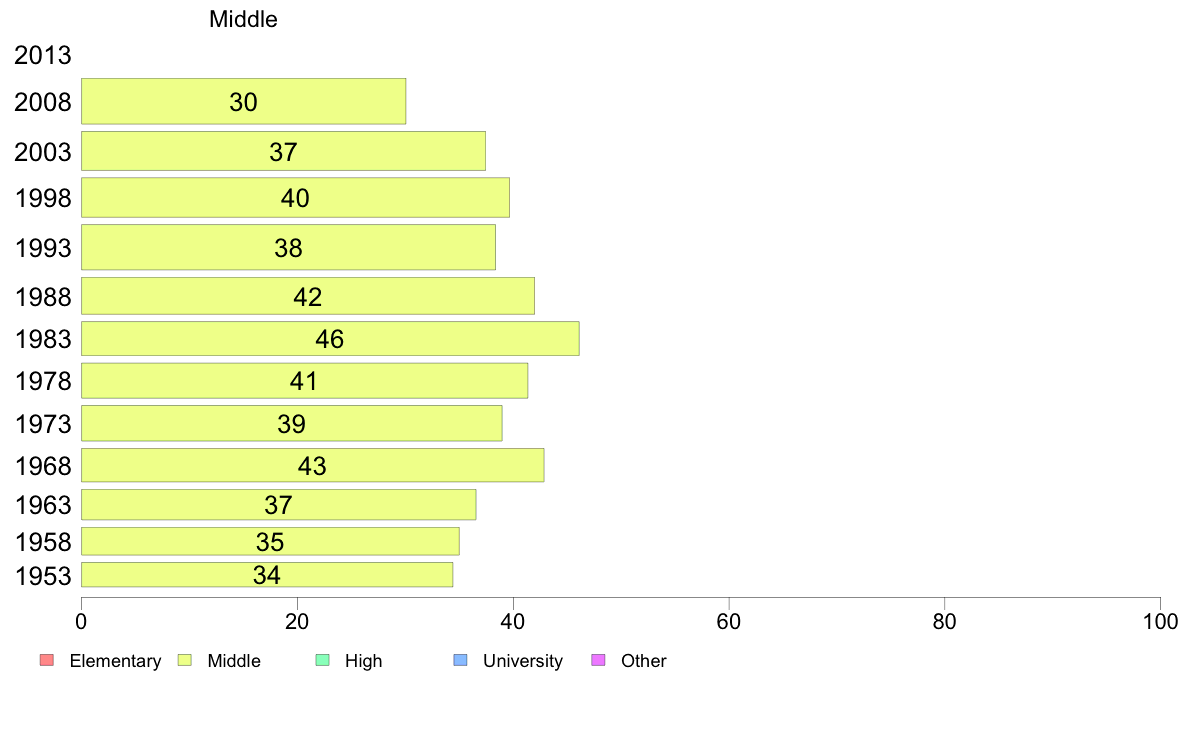Select the 1968 bar showing 43
Viewport: 1188px width, 736px height.
[312, 465]
